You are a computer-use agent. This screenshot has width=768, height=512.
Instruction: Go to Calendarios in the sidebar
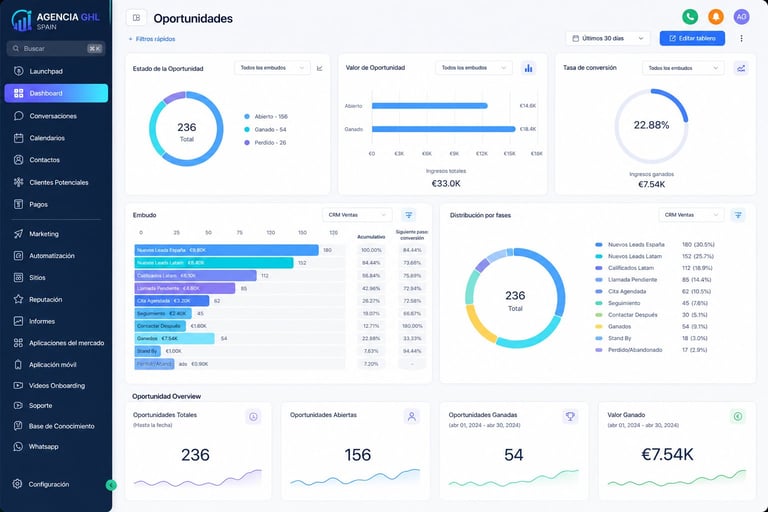(56, 138)
